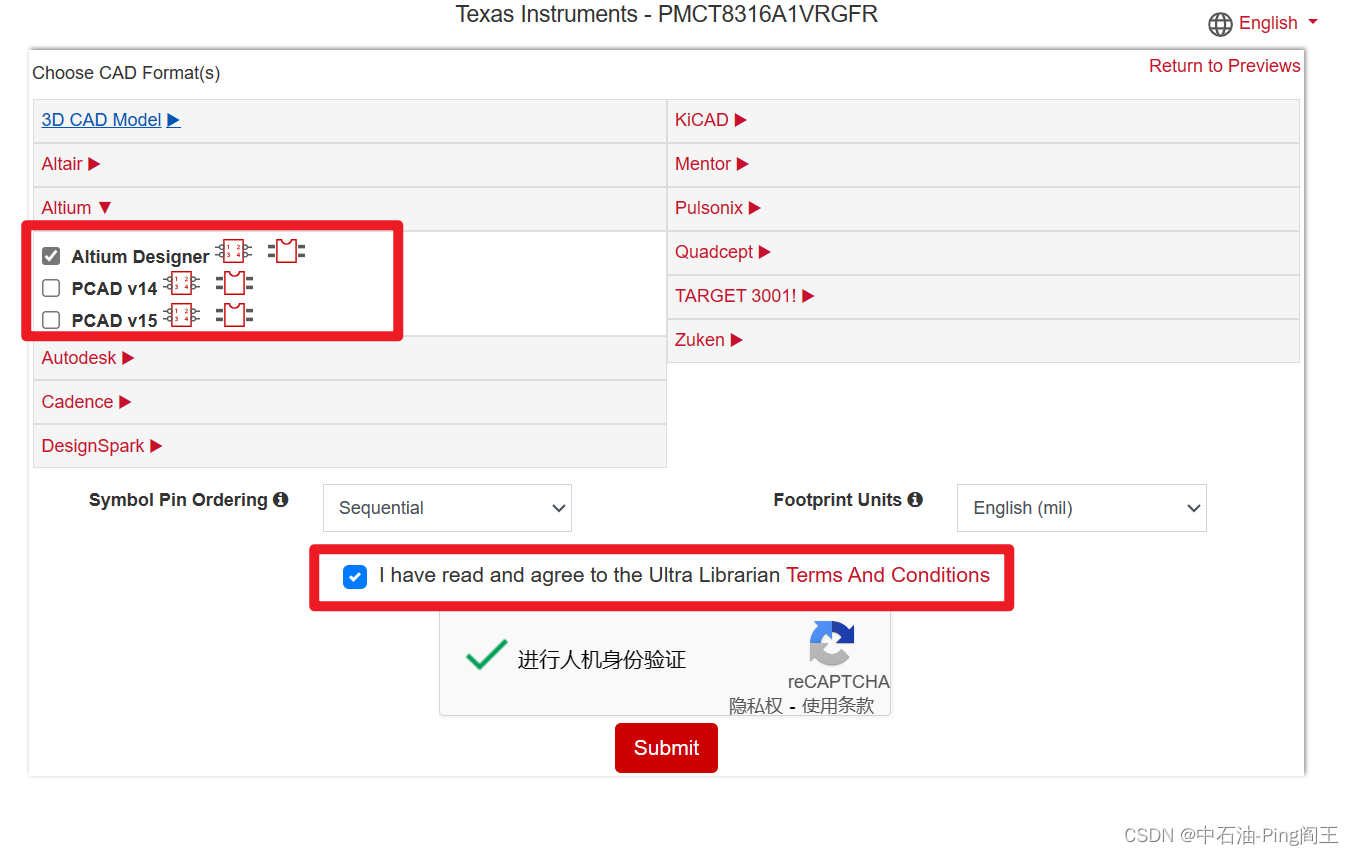Viewport: 1354px width, 855px height.
Task: Click the footprint icon beside PCAD v15
Action: pyautogui.click(x=235, y=315)
